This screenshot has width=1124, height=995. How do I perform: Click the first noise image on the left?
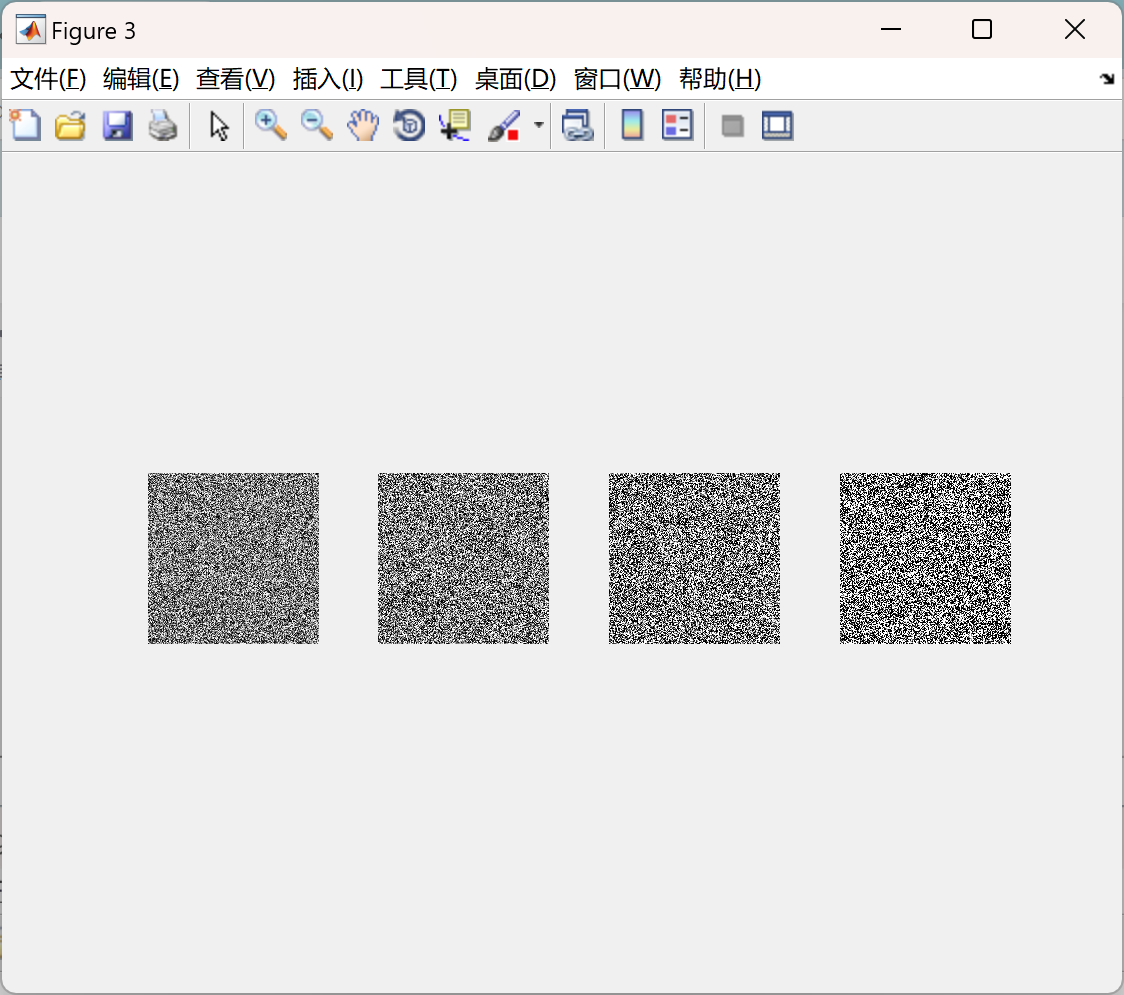(233, 558)
